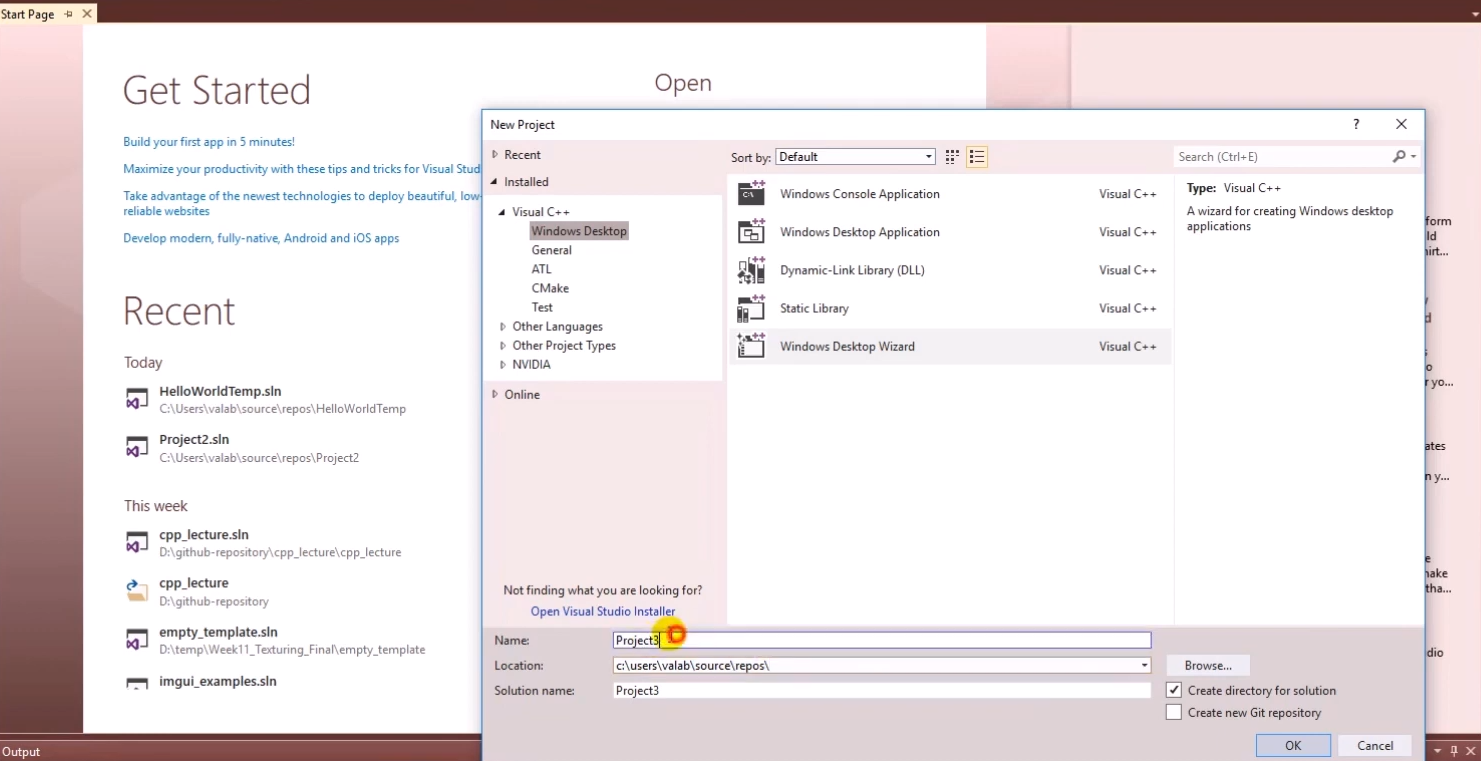
Task: Select Windows Desktop Wizard template icon
Action: pyautogui.click(x=751, y=346)
